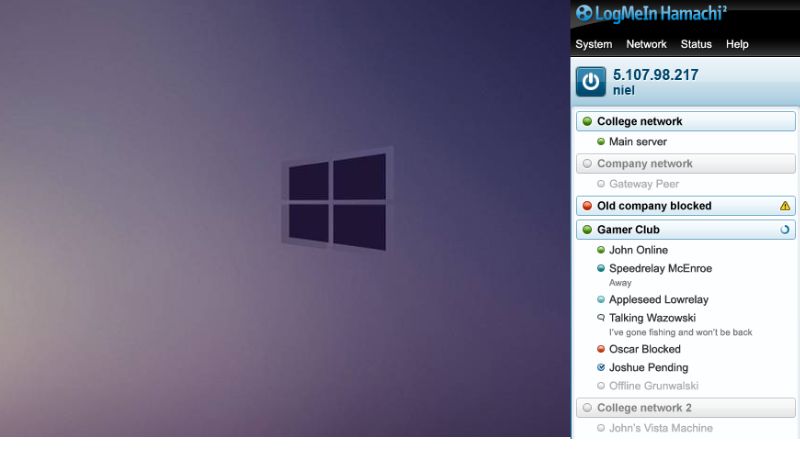800x450 pixels.
Task: Expand the College network 2 group
Action: coord(685,408)
